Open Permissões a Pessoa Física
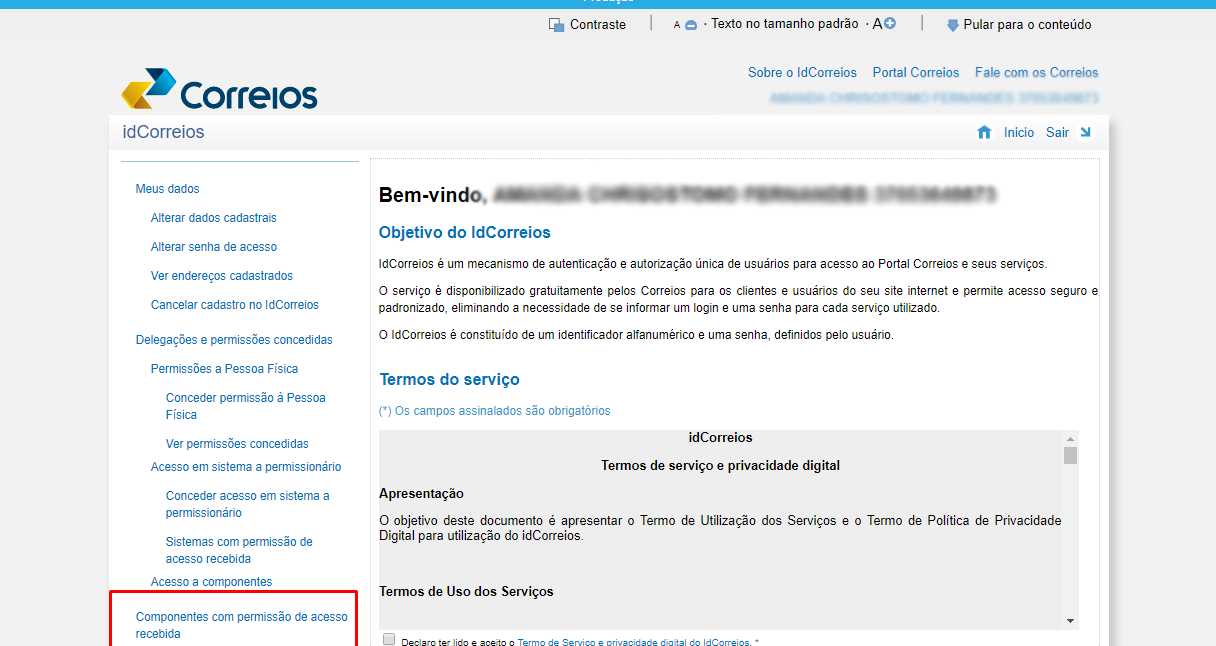1216x646 pixels. 224,368
